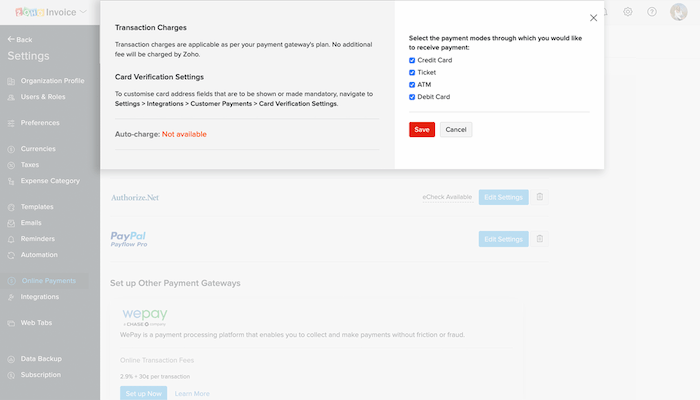This screenshot has width=700, height=400.
Task: Delete the Authorize.Net gateway via trash icon
Action: click(x=540, y=197)
